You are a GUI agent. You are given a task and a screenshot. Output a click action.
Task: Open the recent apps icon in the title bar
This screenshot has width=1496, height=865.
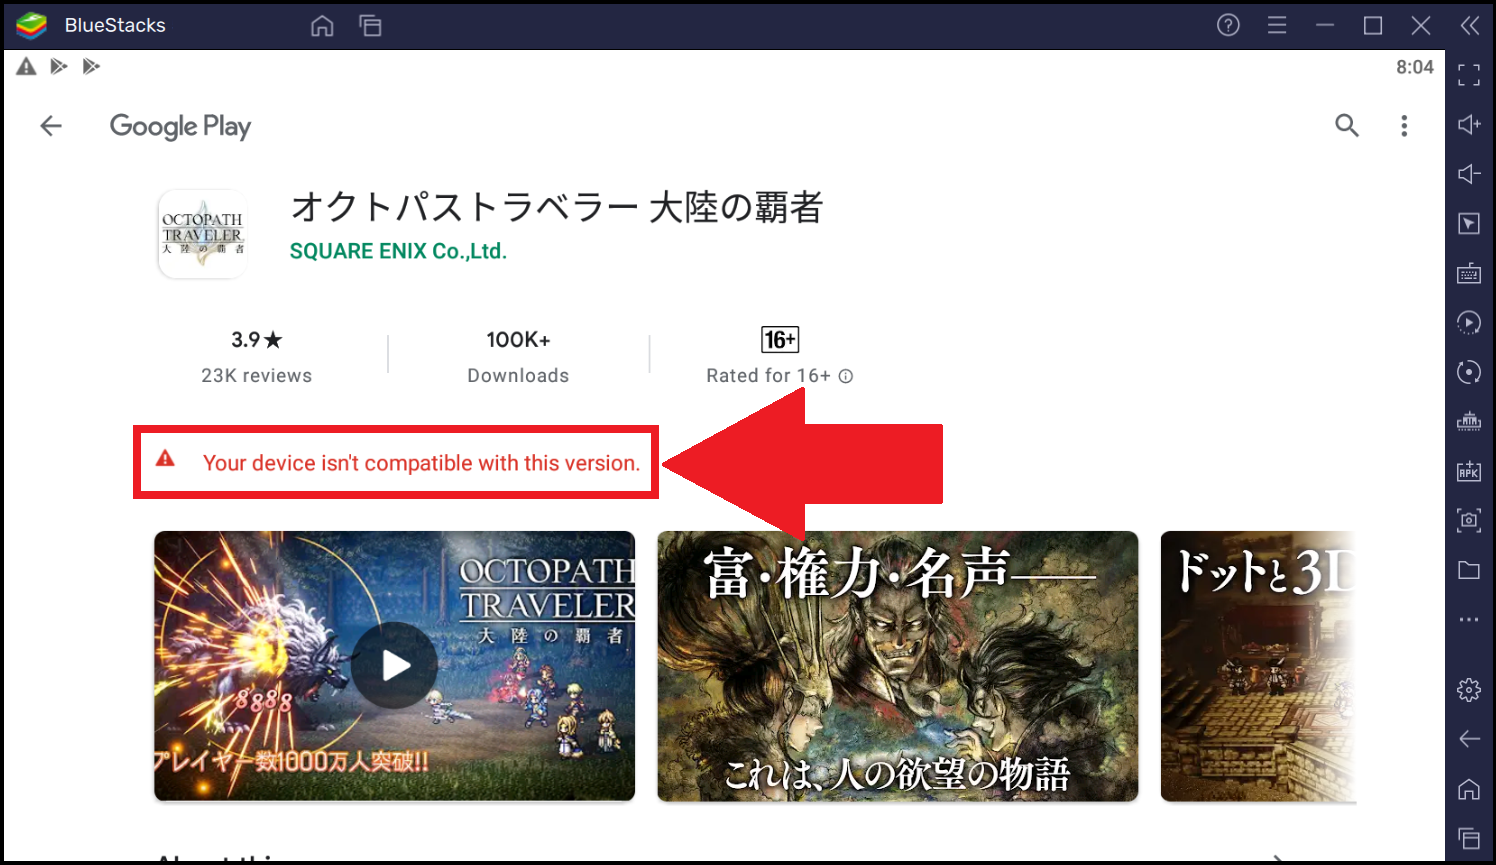(370, 26)
